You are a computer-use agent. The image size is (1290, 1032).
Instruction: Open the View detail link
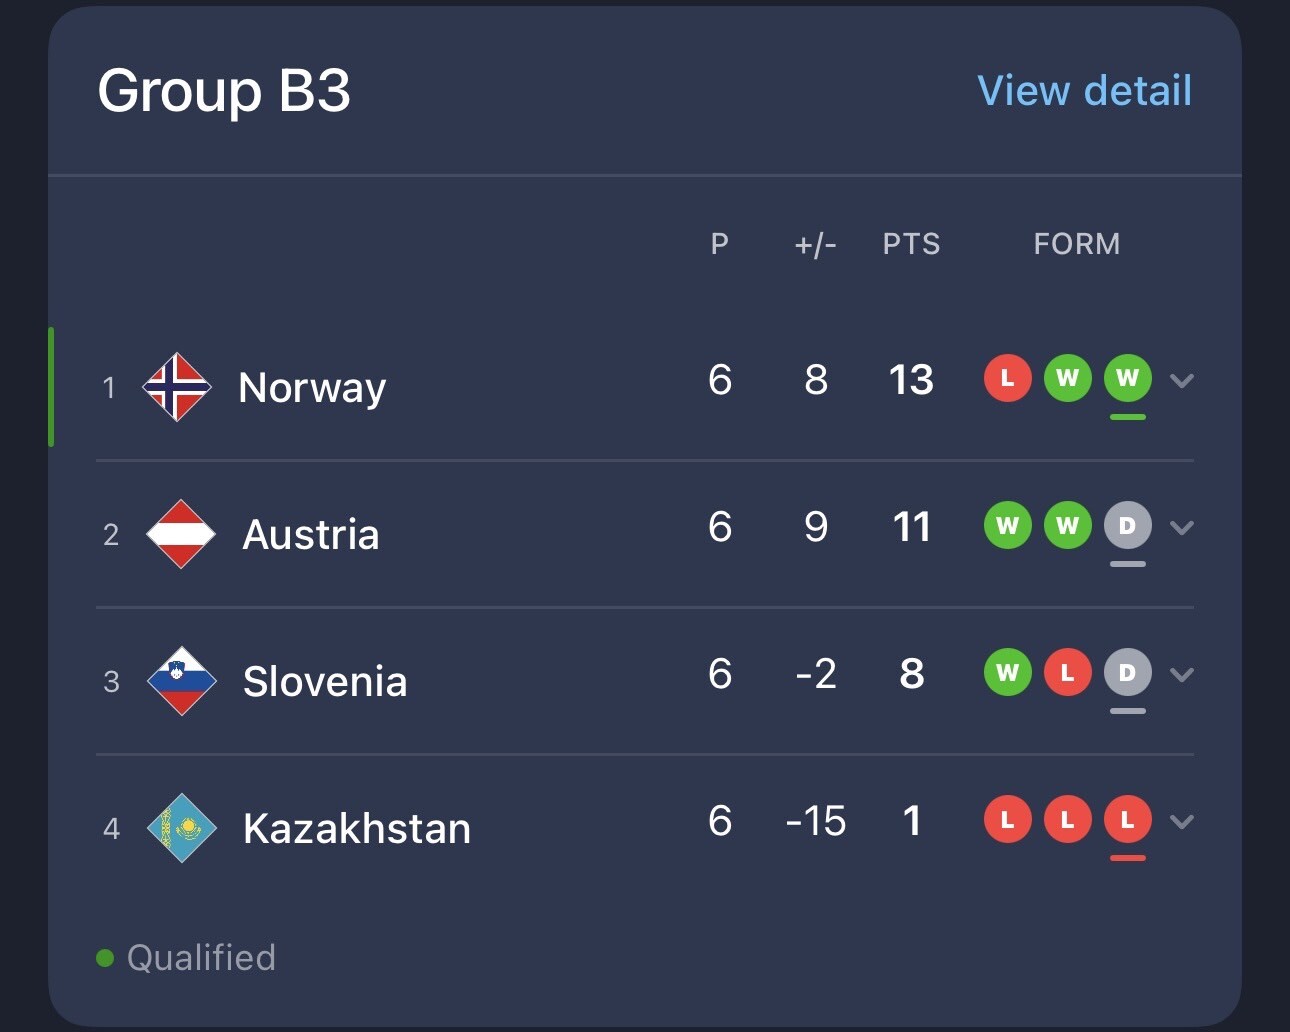click(x=1084, y=91)
